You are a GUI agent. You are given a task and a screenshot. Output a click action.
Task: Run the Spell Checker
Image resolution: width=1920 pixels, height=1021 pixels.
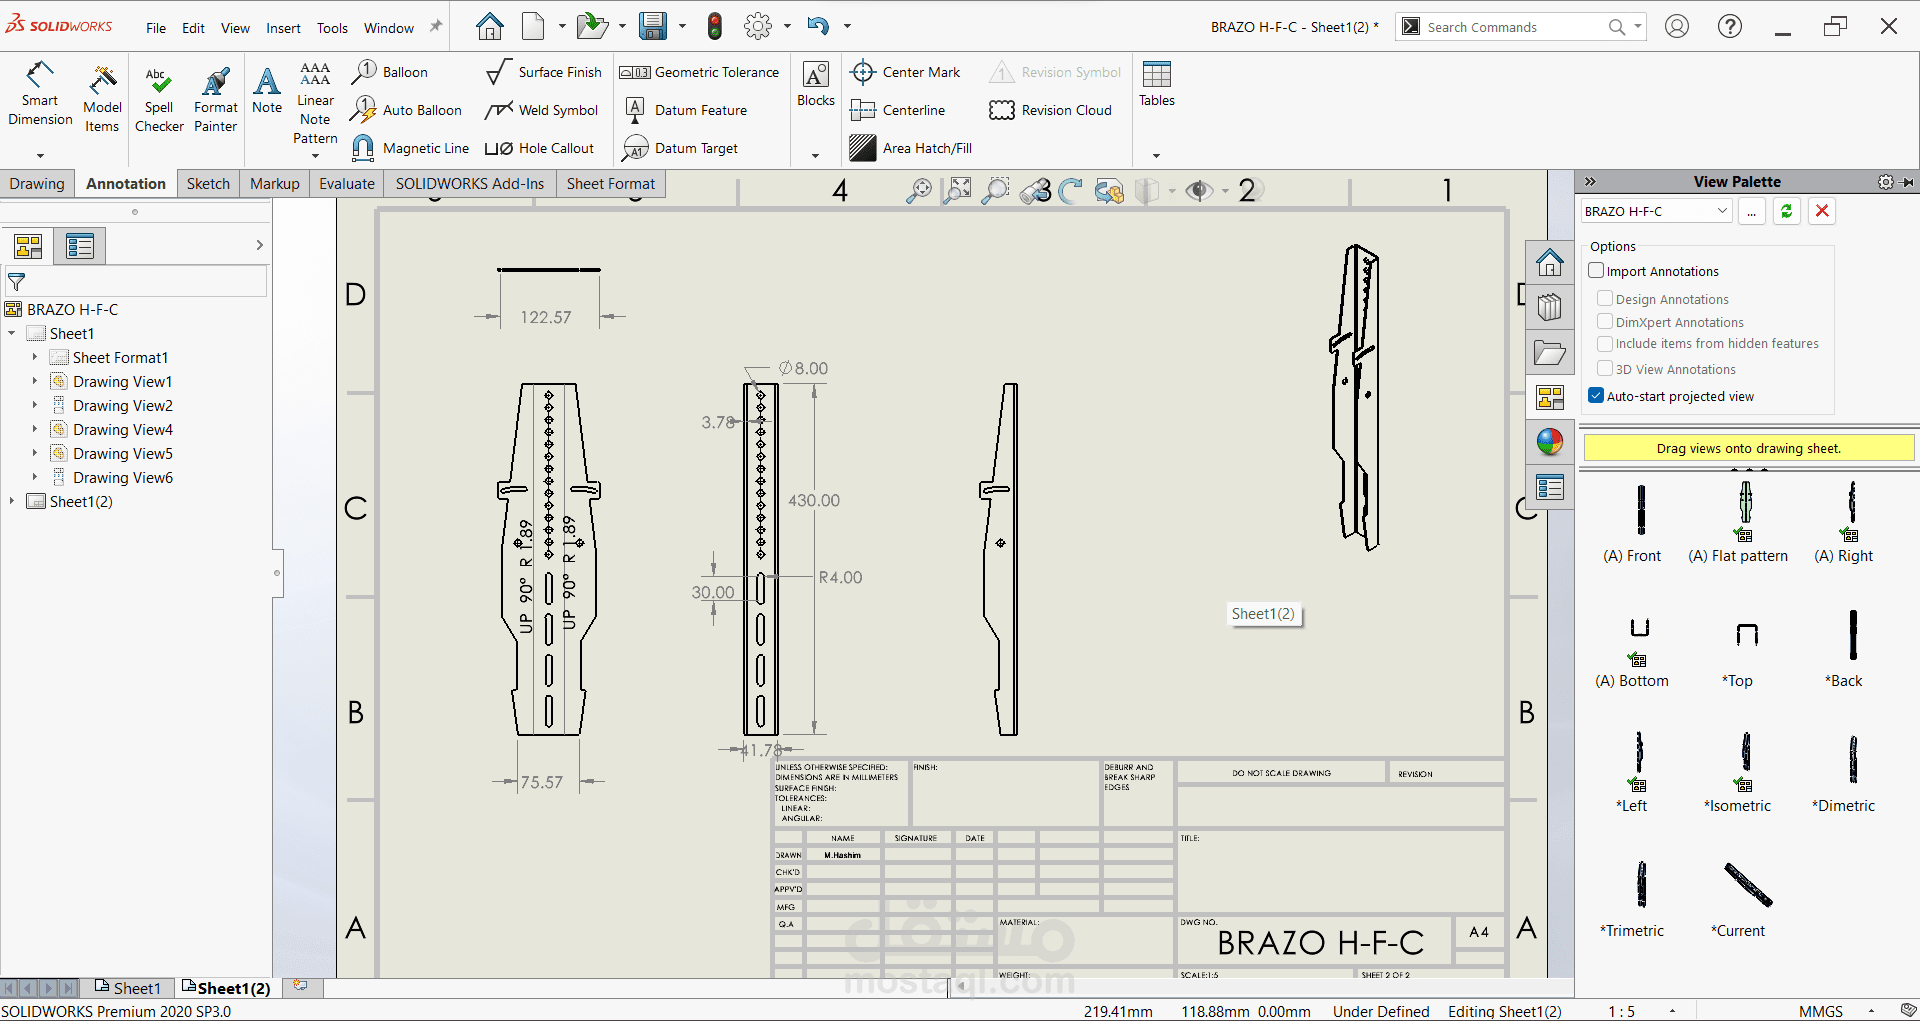point(159,99)
